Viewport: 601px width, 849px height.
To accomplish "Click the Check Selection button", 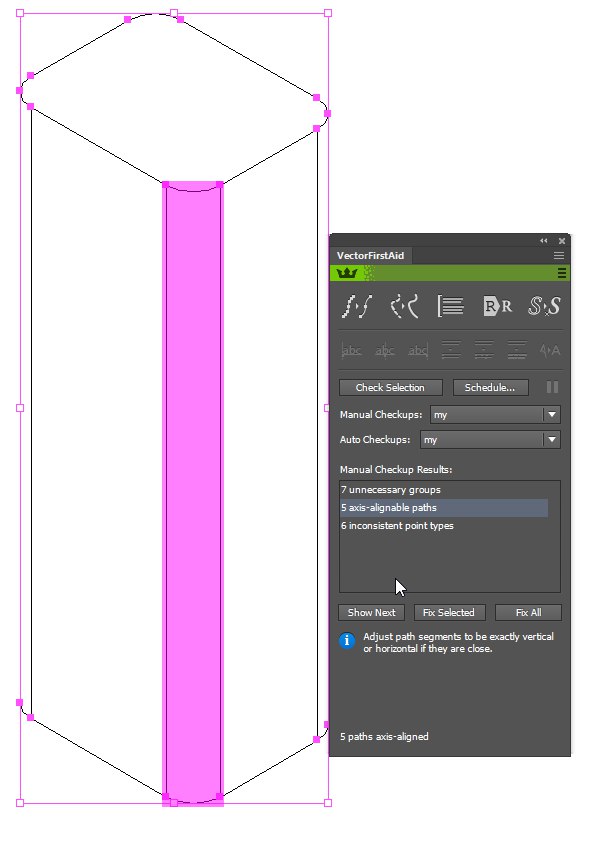I will coord(390,387).
